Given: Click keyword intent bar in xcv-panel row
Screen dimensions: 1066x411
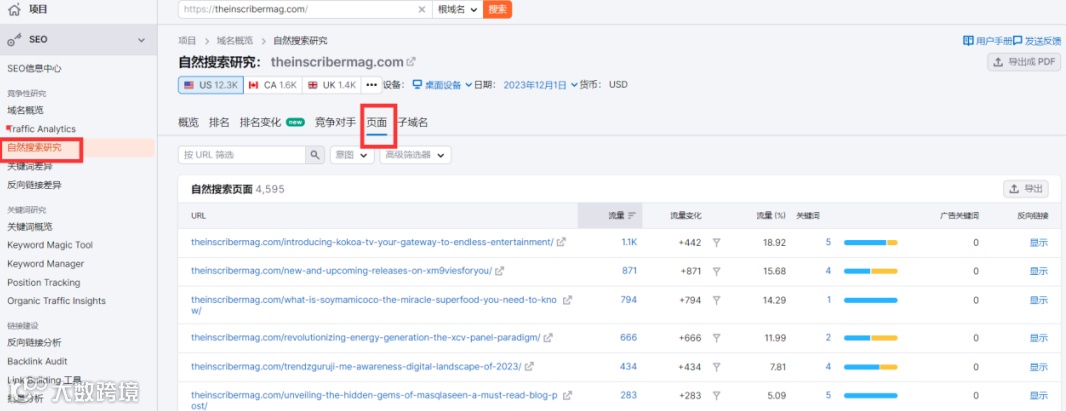Looking at the screenshot, I should click(870, 337).
